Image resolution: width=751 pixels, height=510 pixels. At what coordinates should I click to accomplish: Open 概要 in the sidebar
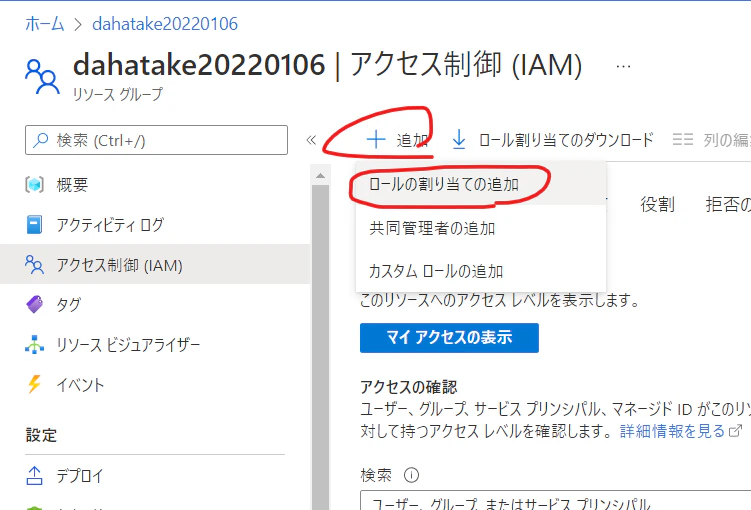[x=155, y=184]
